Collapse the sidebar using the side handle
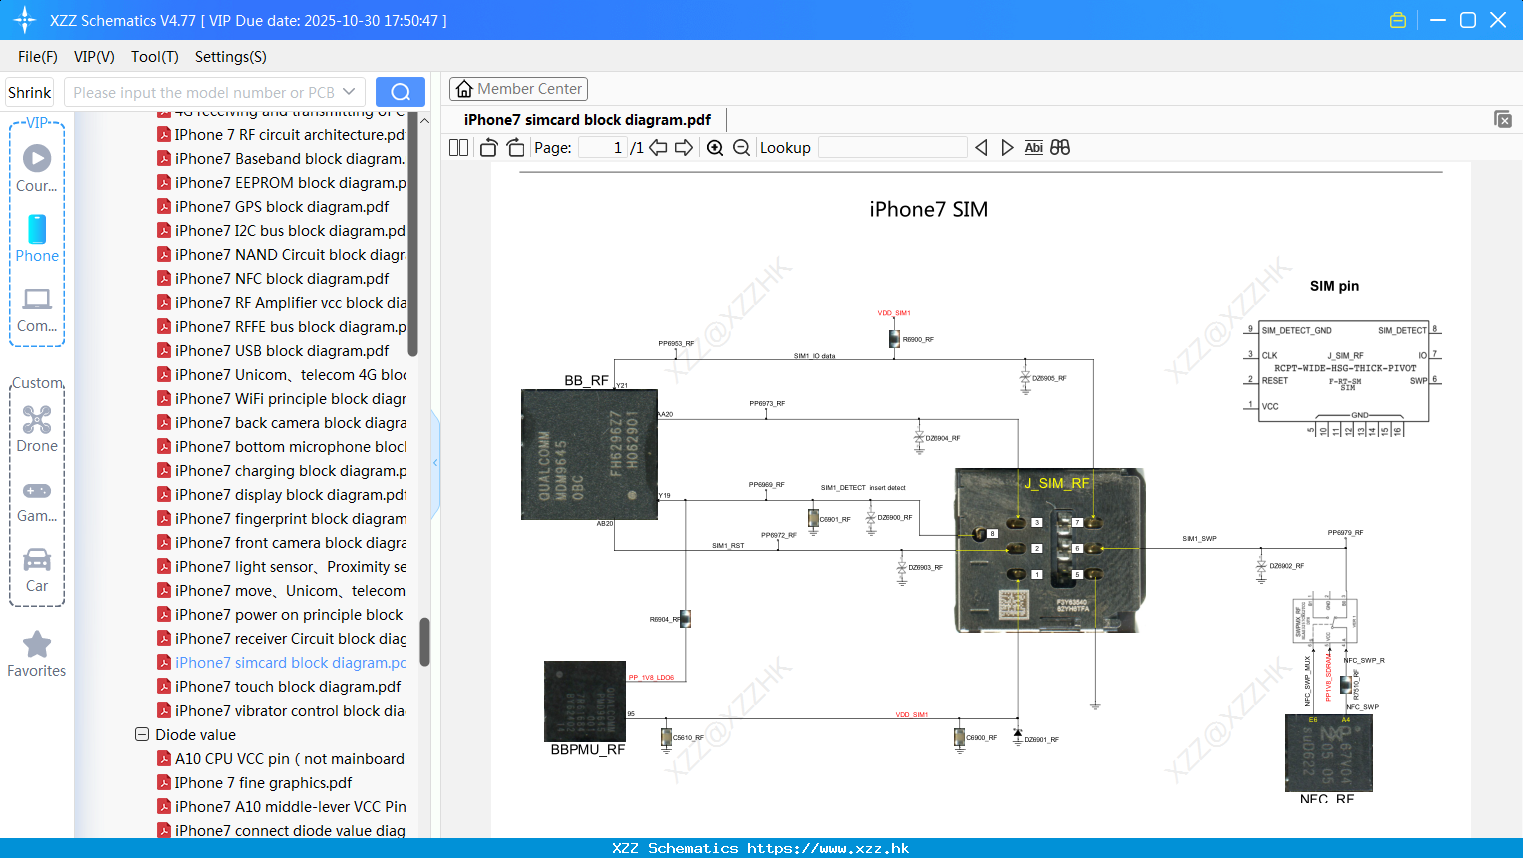The width and height of the screenshot is (1523, 858). (x=435, y=462)
